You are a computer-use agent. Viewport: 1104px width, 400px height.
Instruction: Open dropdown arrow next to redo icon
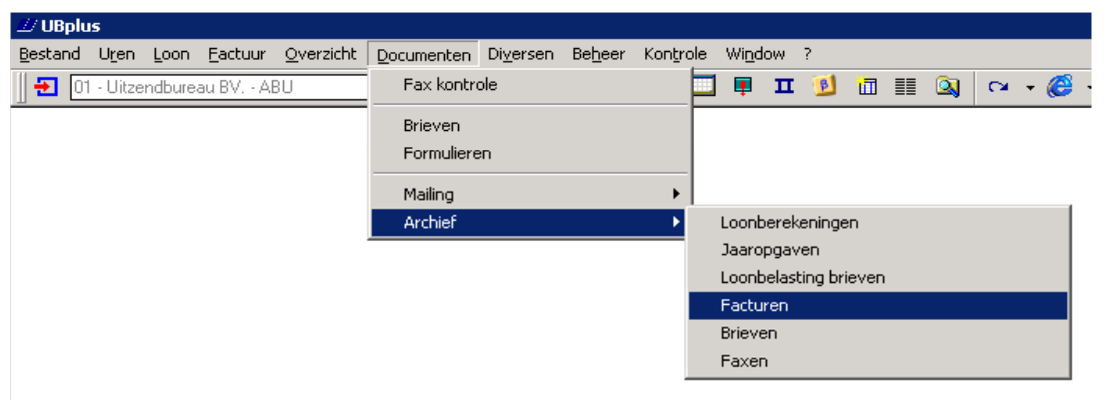tap(1029, 88)
